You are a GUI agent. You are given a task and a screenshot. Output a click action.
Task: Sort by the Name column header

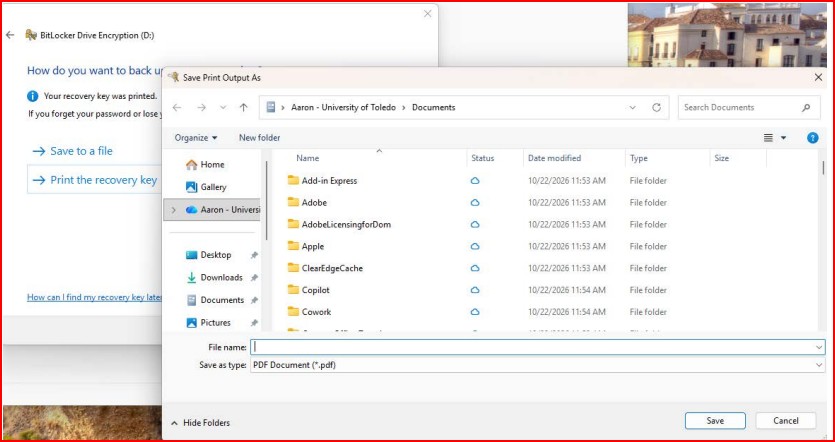(307, 158)
